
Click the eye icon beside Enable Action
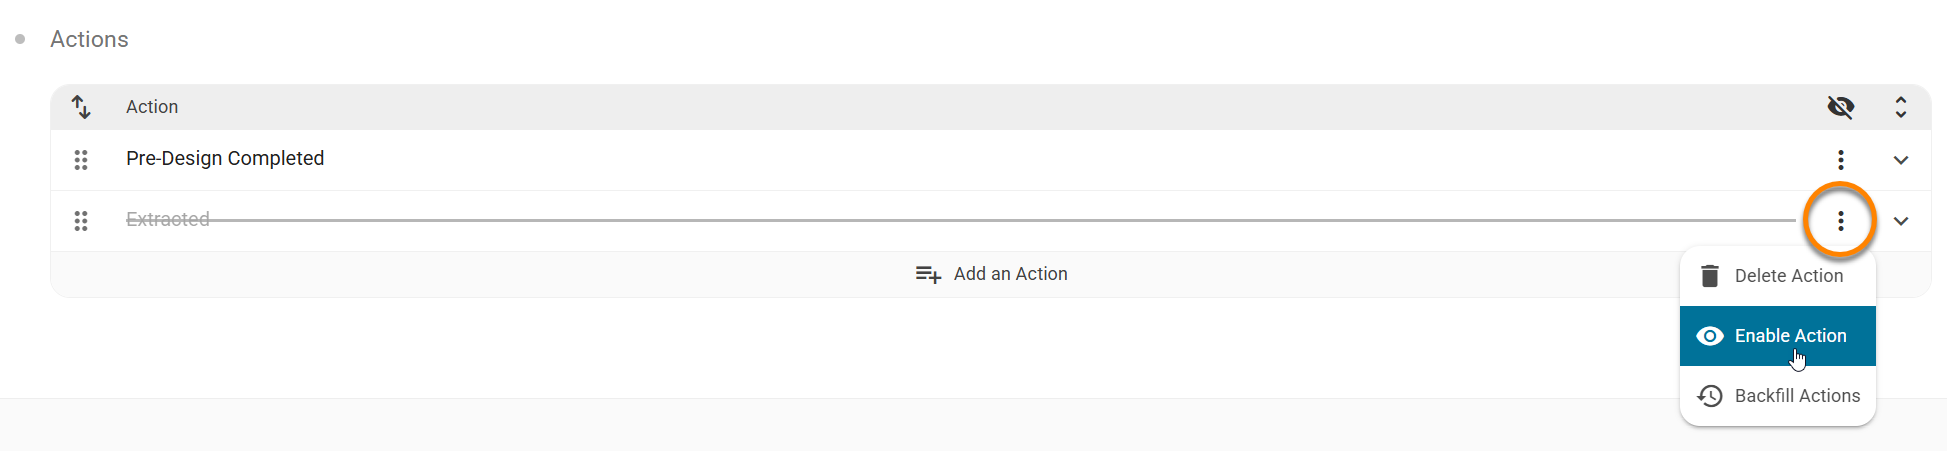1710,336
